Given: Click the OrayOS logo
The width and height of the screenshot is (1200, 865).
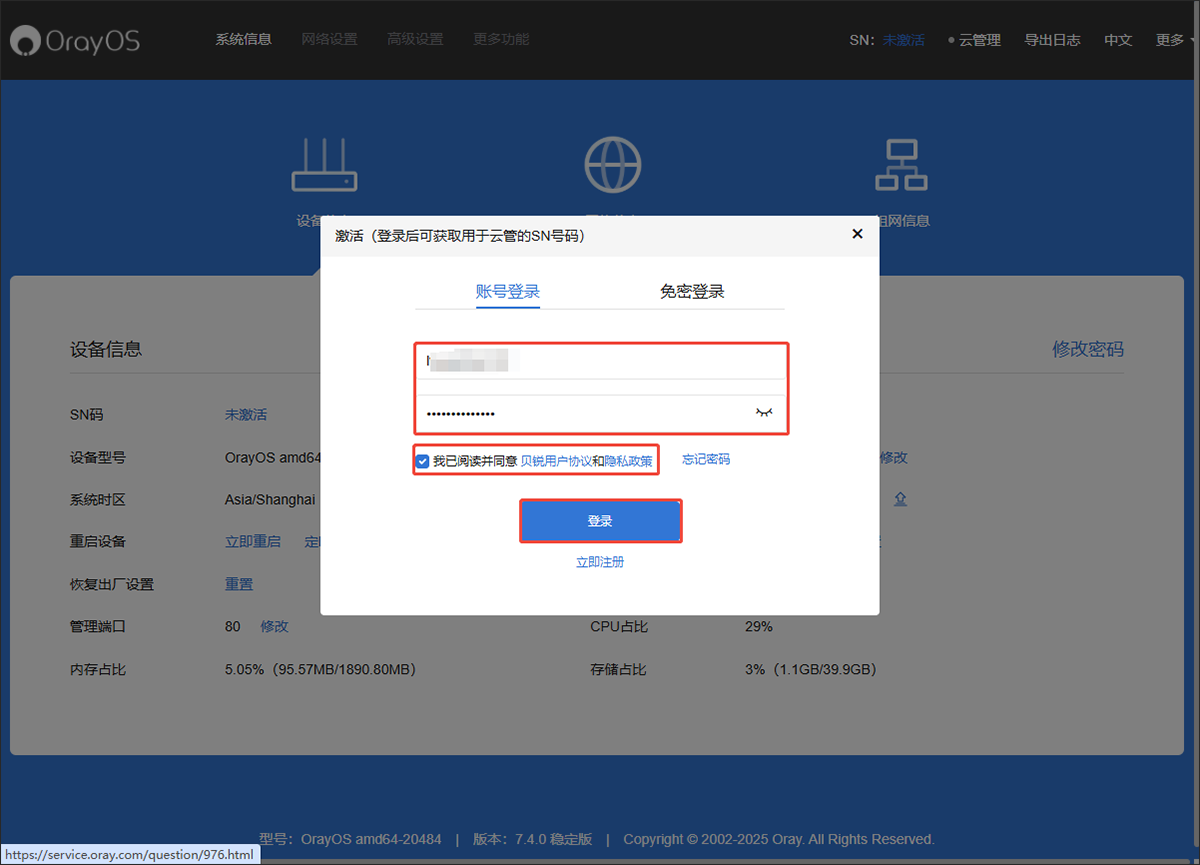Looking at the screenshot, I should click(75, 41).
